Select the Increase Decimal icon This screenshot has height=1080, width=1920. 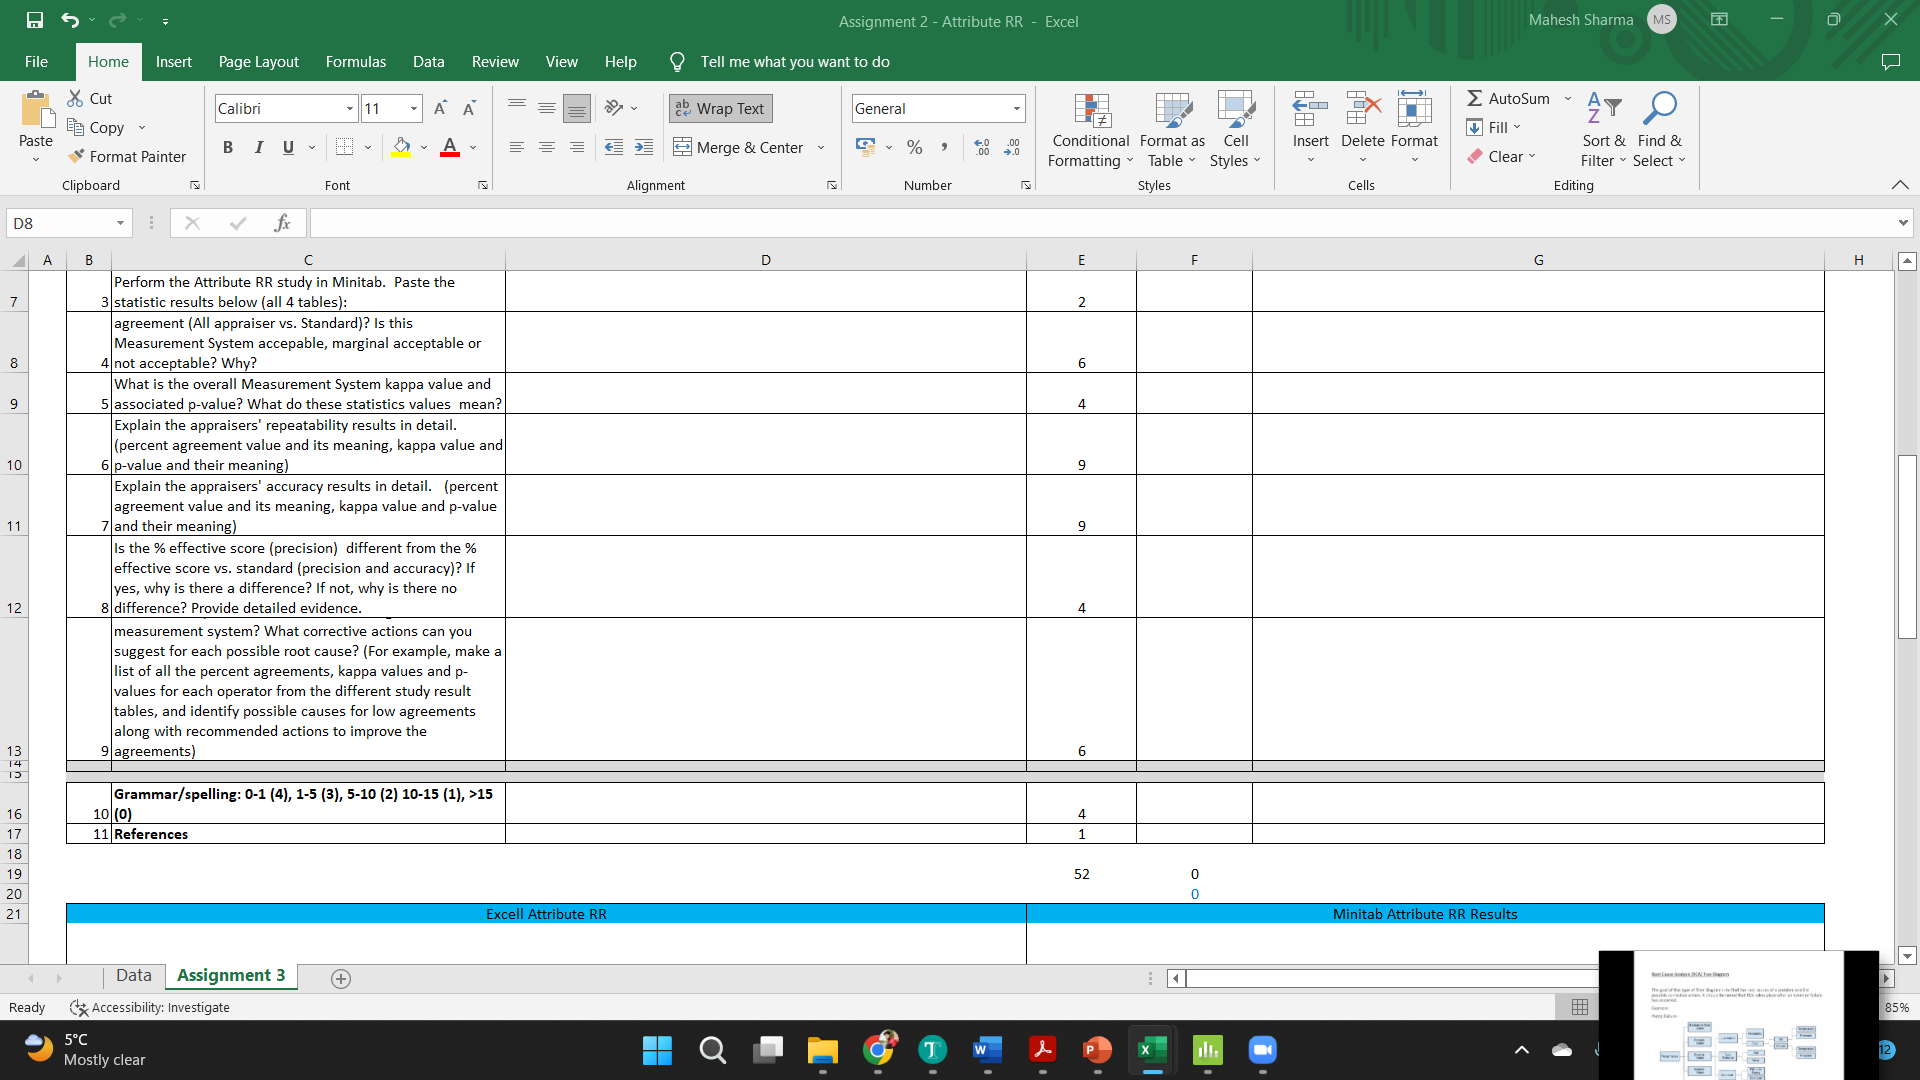[x=982, y=147]
